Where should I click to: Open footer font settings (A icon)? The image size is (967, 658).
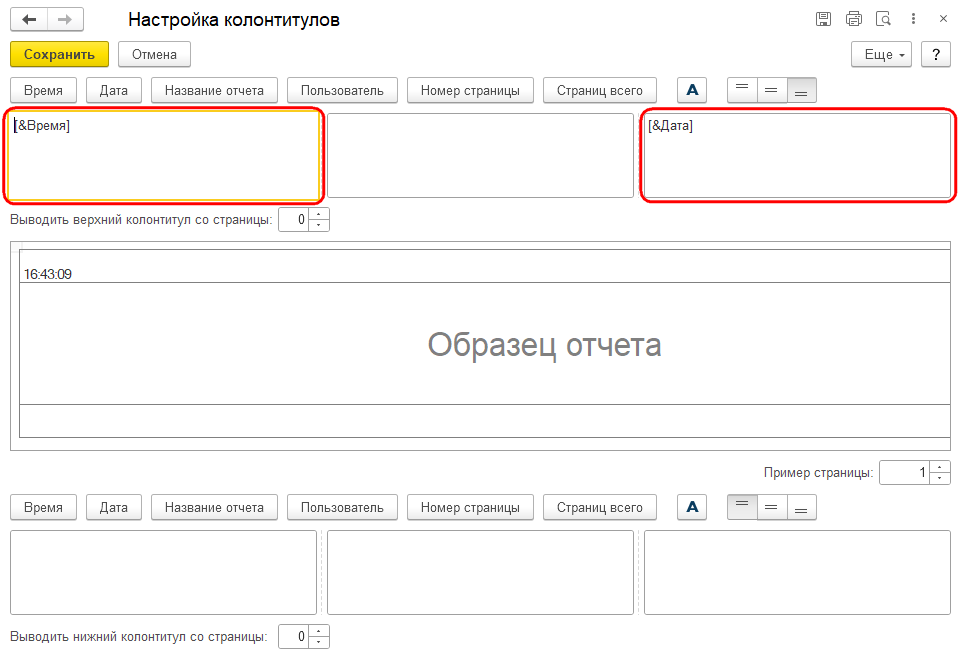click(692, 508)
